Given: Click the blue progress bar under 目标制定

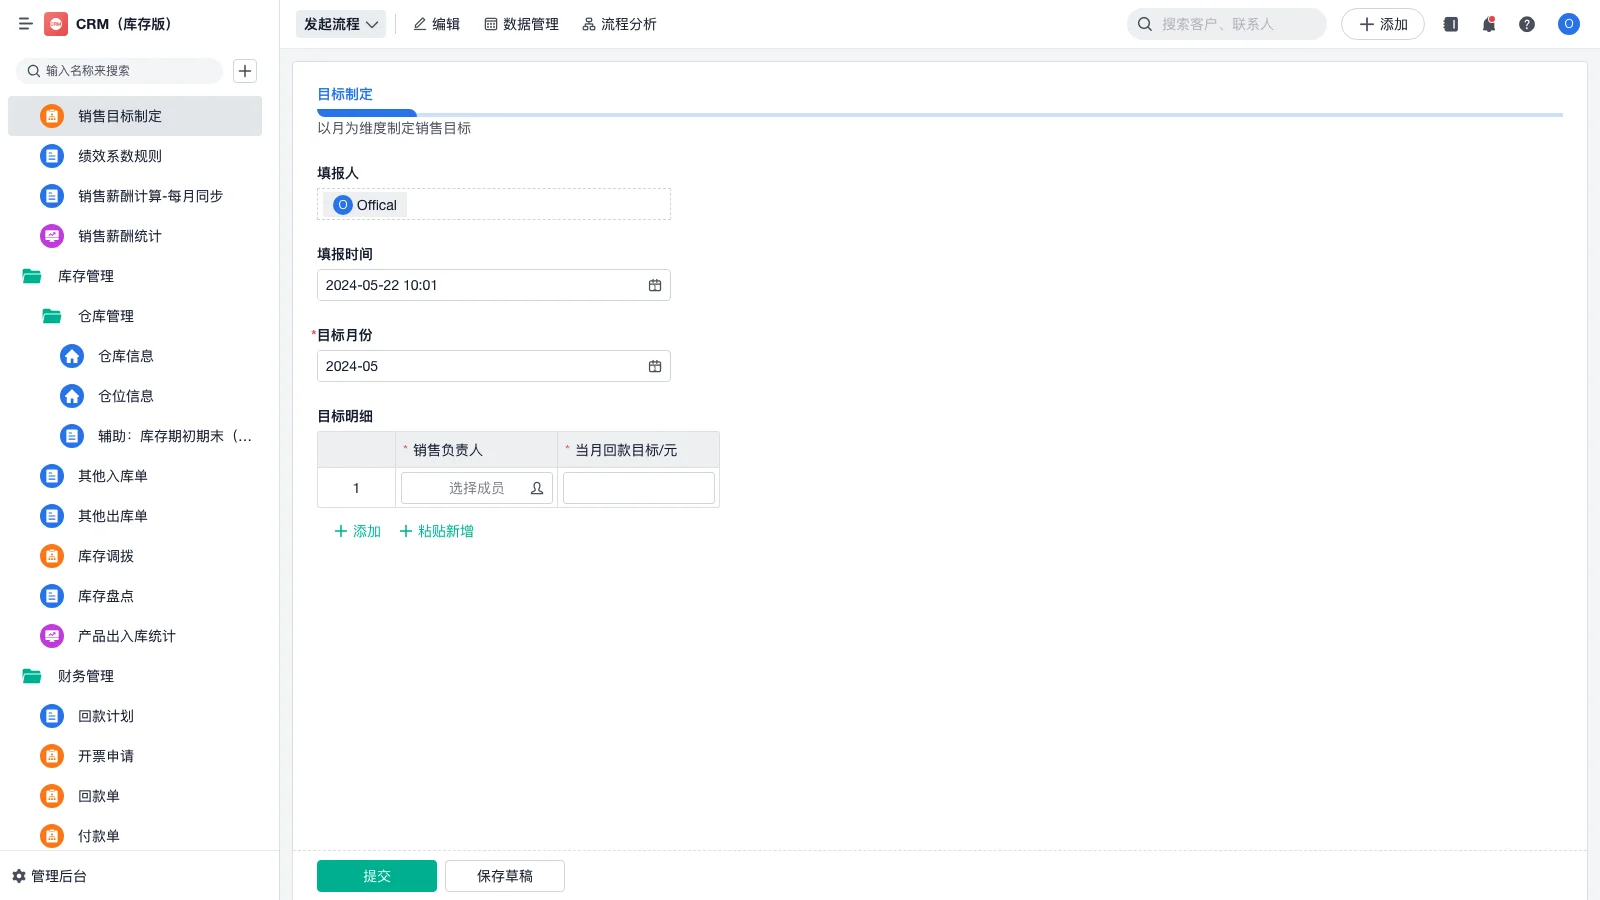Looking at the screenshot, I should click(366, 113).
